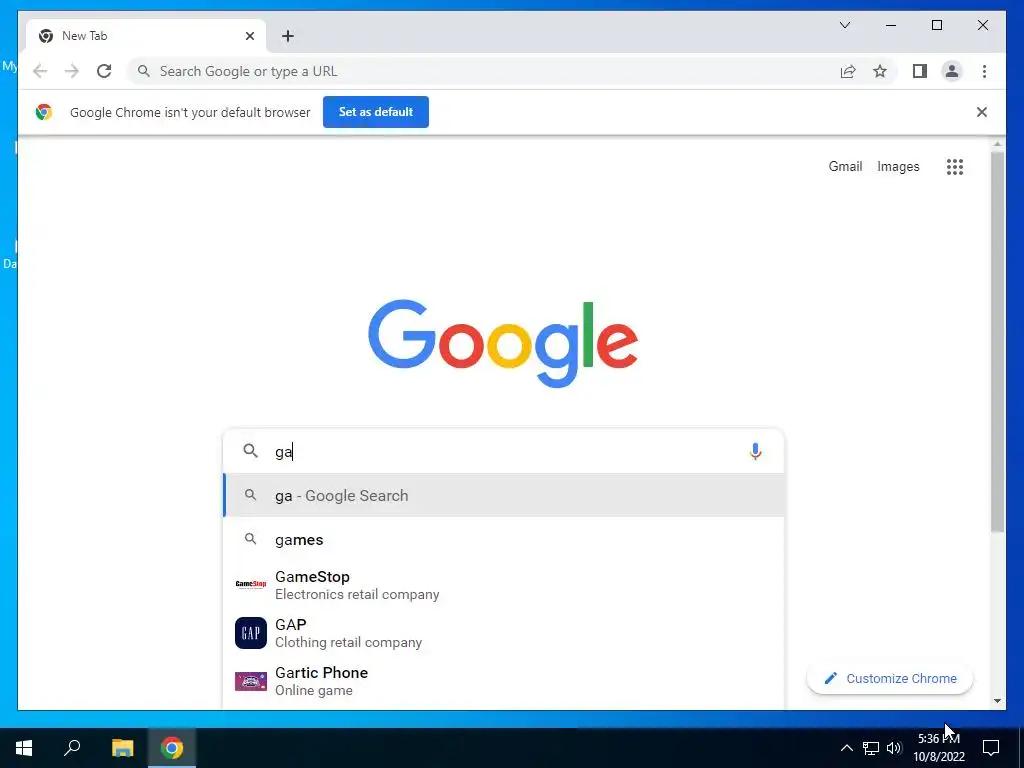The image size is (1024, 768).
Task: Open the tab search chevron
Action: [845, 25]
